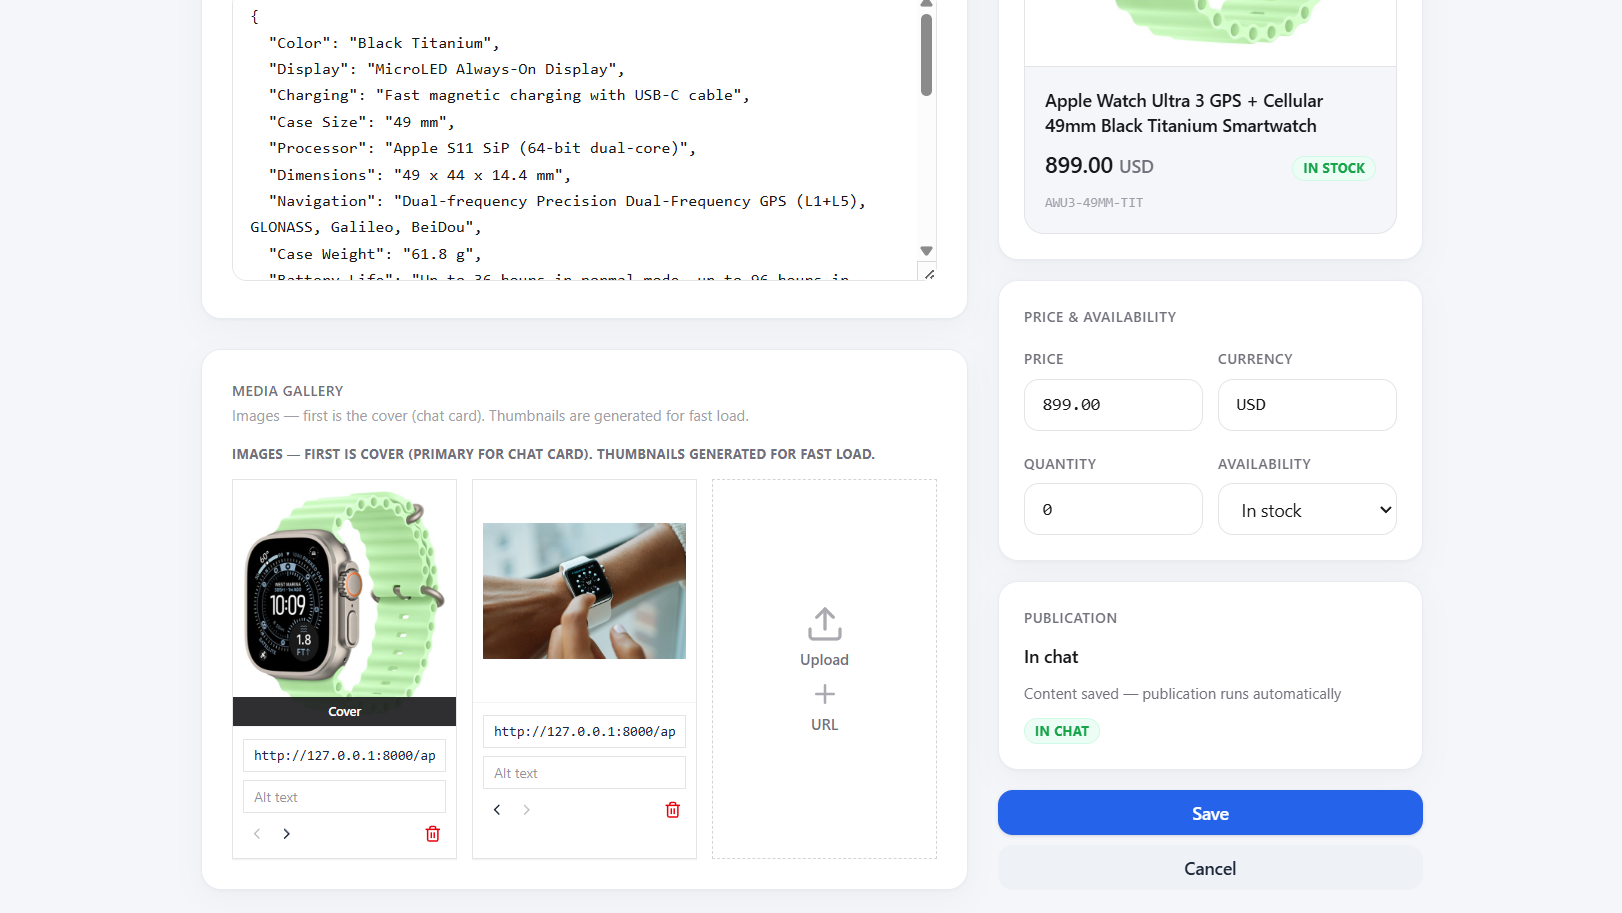Move cover image right with chevron arrow
The width and height of the screenshot is (1622, 913).
pyautogui.click(x=286, y=834)
